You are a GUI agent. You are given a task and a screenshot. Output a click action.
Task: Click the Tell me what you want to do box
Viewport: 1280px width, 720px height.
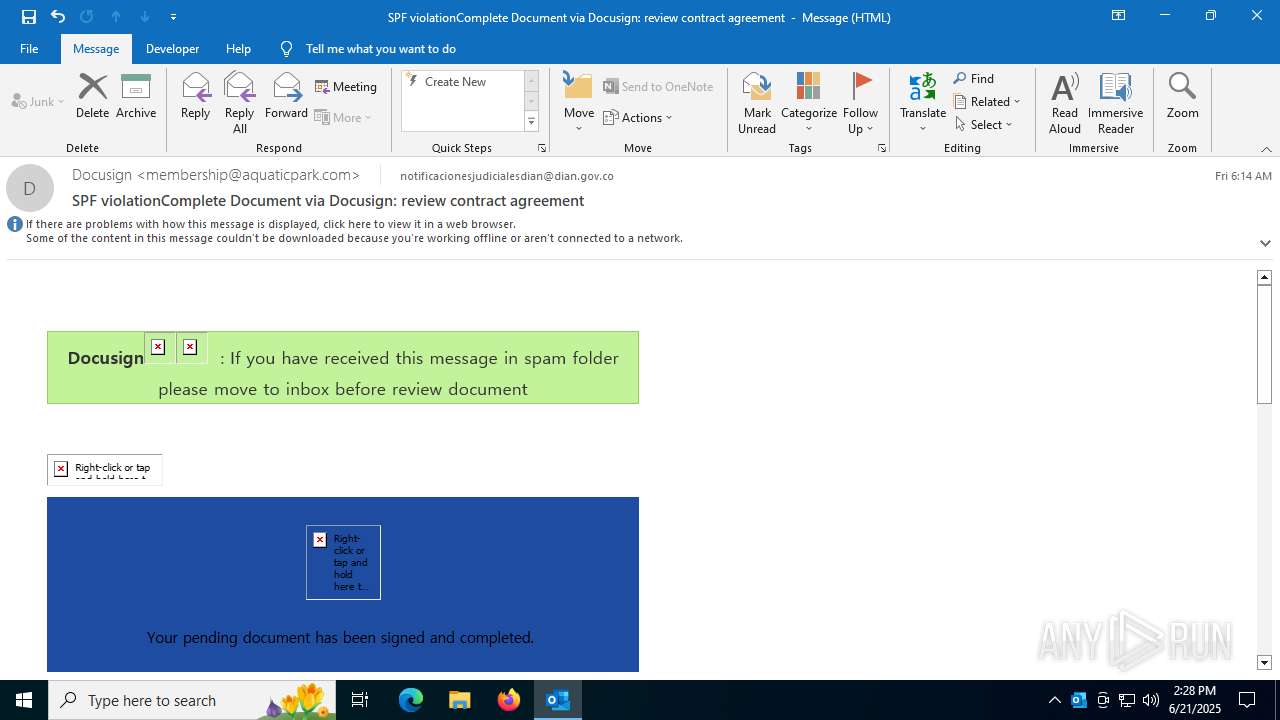[x=380, y=49]
